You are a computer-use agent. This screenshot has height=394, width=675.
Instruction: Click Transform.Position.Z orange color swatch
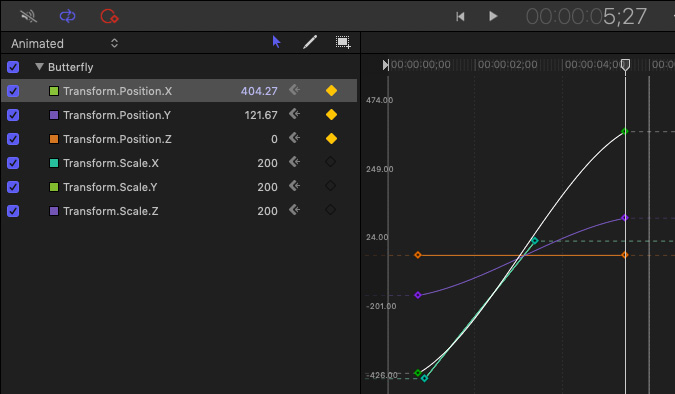coord(54,139)
